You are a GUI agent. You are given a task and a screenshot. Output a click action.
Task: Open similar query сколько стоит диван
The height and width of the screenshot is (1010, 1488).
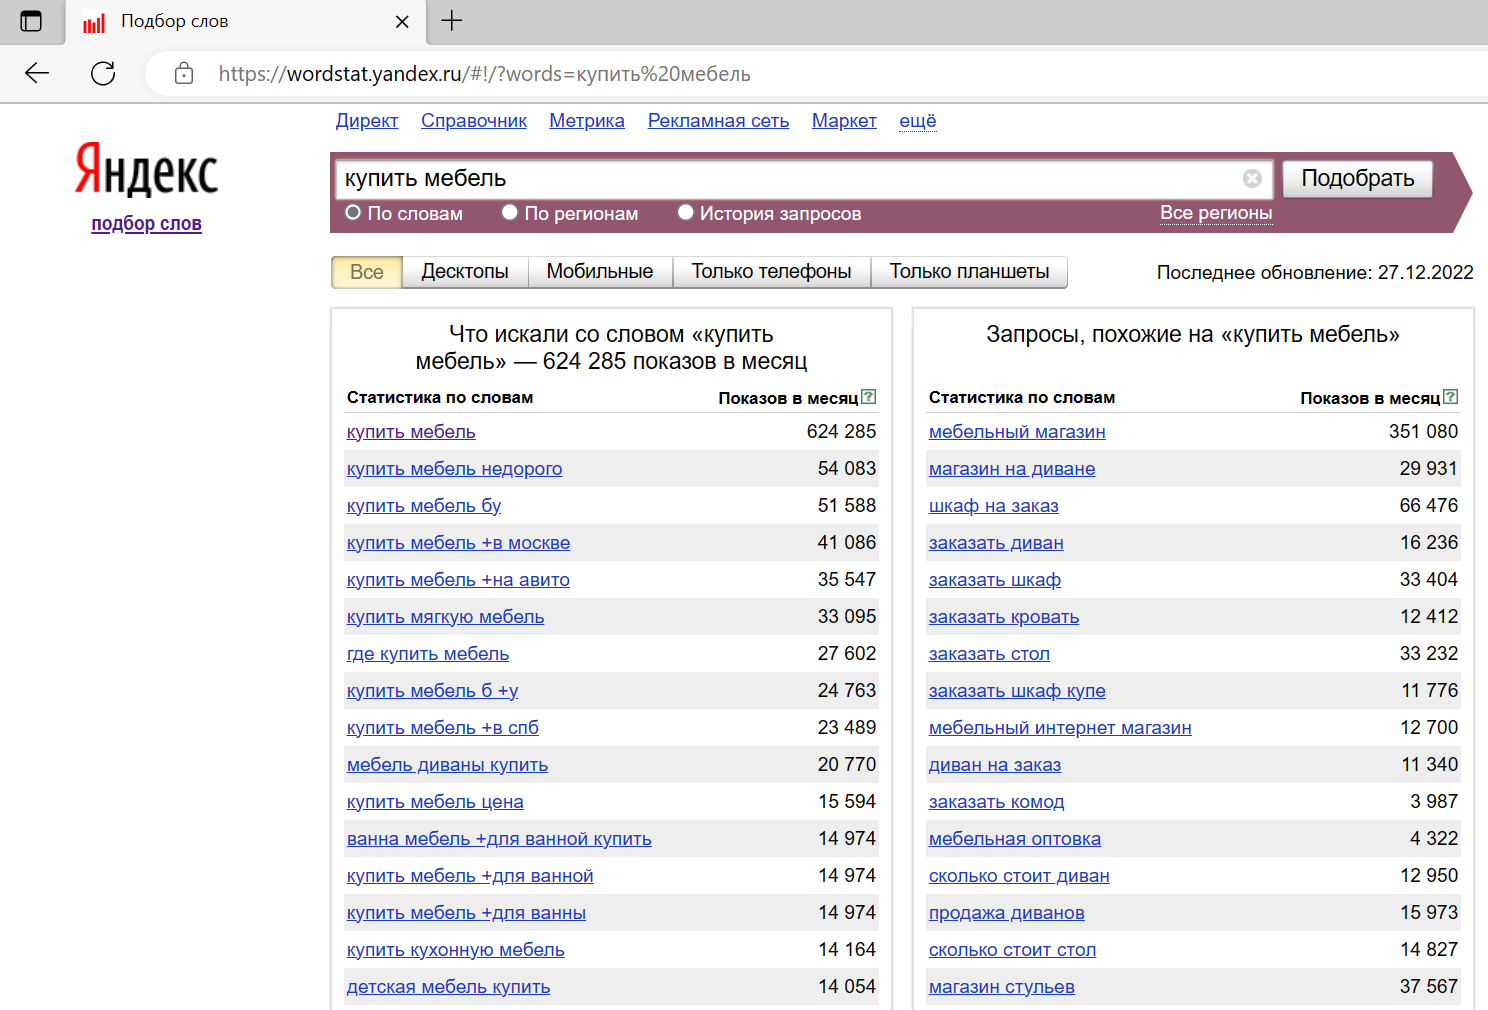tap(1019, 876)
